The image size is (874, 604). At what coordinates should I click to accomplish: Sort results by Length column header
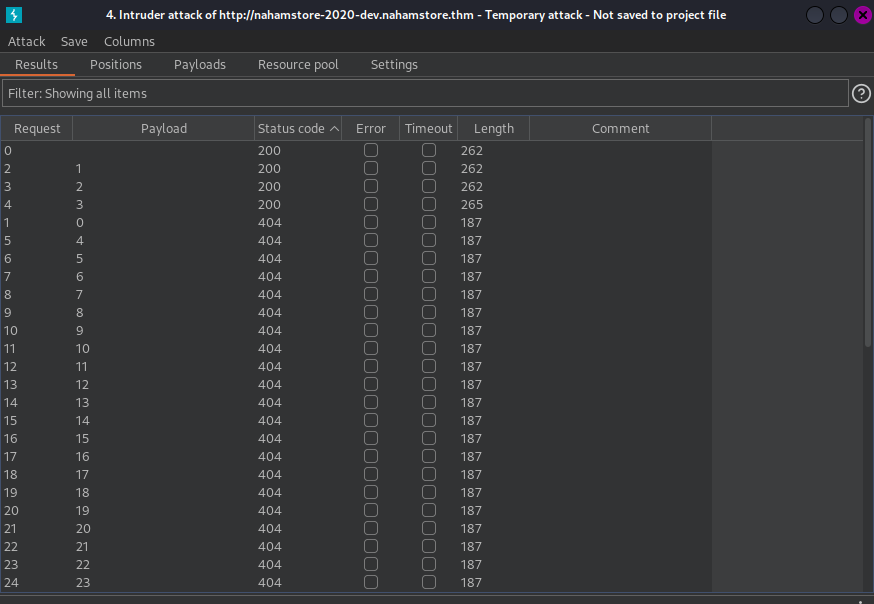click(494, 129)
